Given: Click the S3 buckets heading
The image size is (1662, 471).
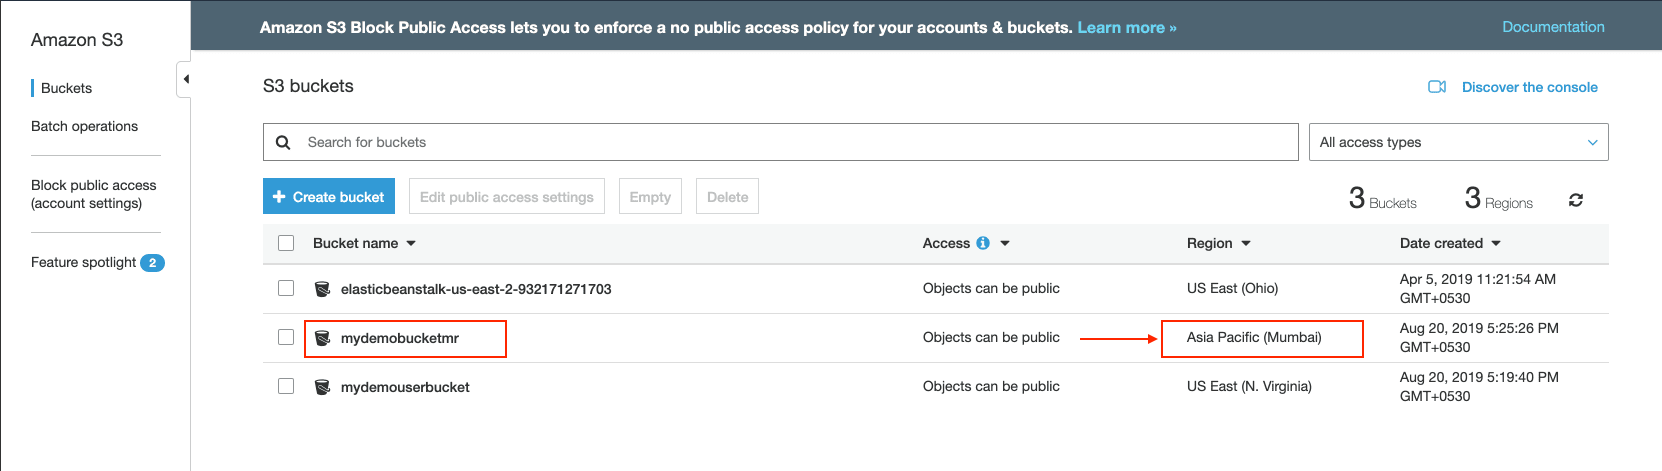Looking at the screenshot, I should click(308, 86).
